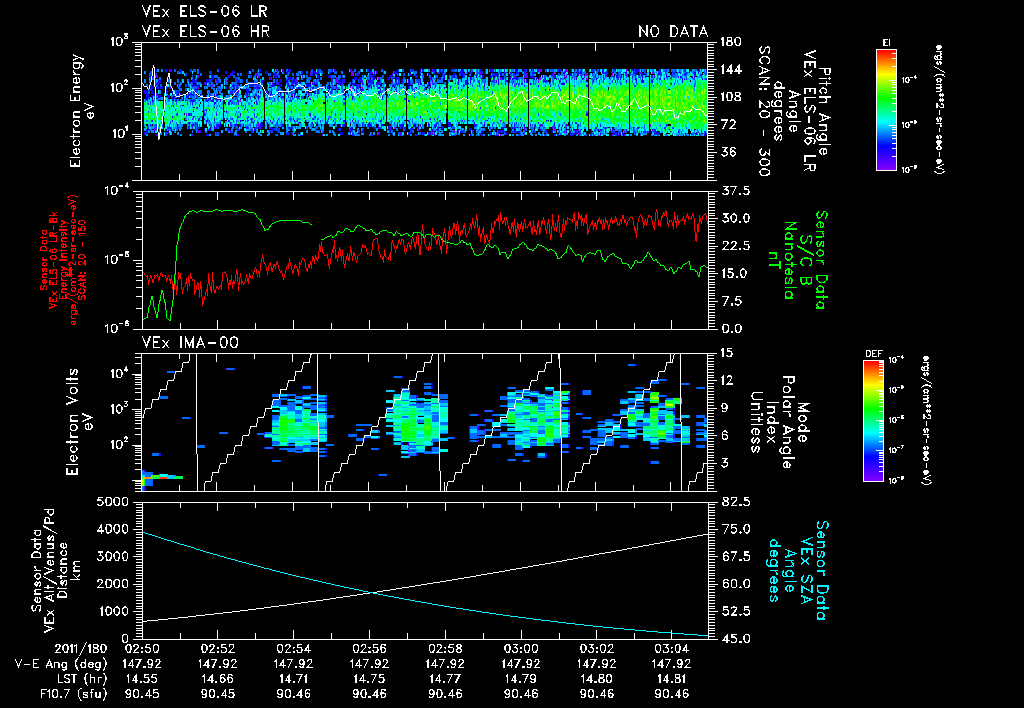1024x708 pixels.
Task: Click the "12" polar angle index tick
Action: point(727,381)
